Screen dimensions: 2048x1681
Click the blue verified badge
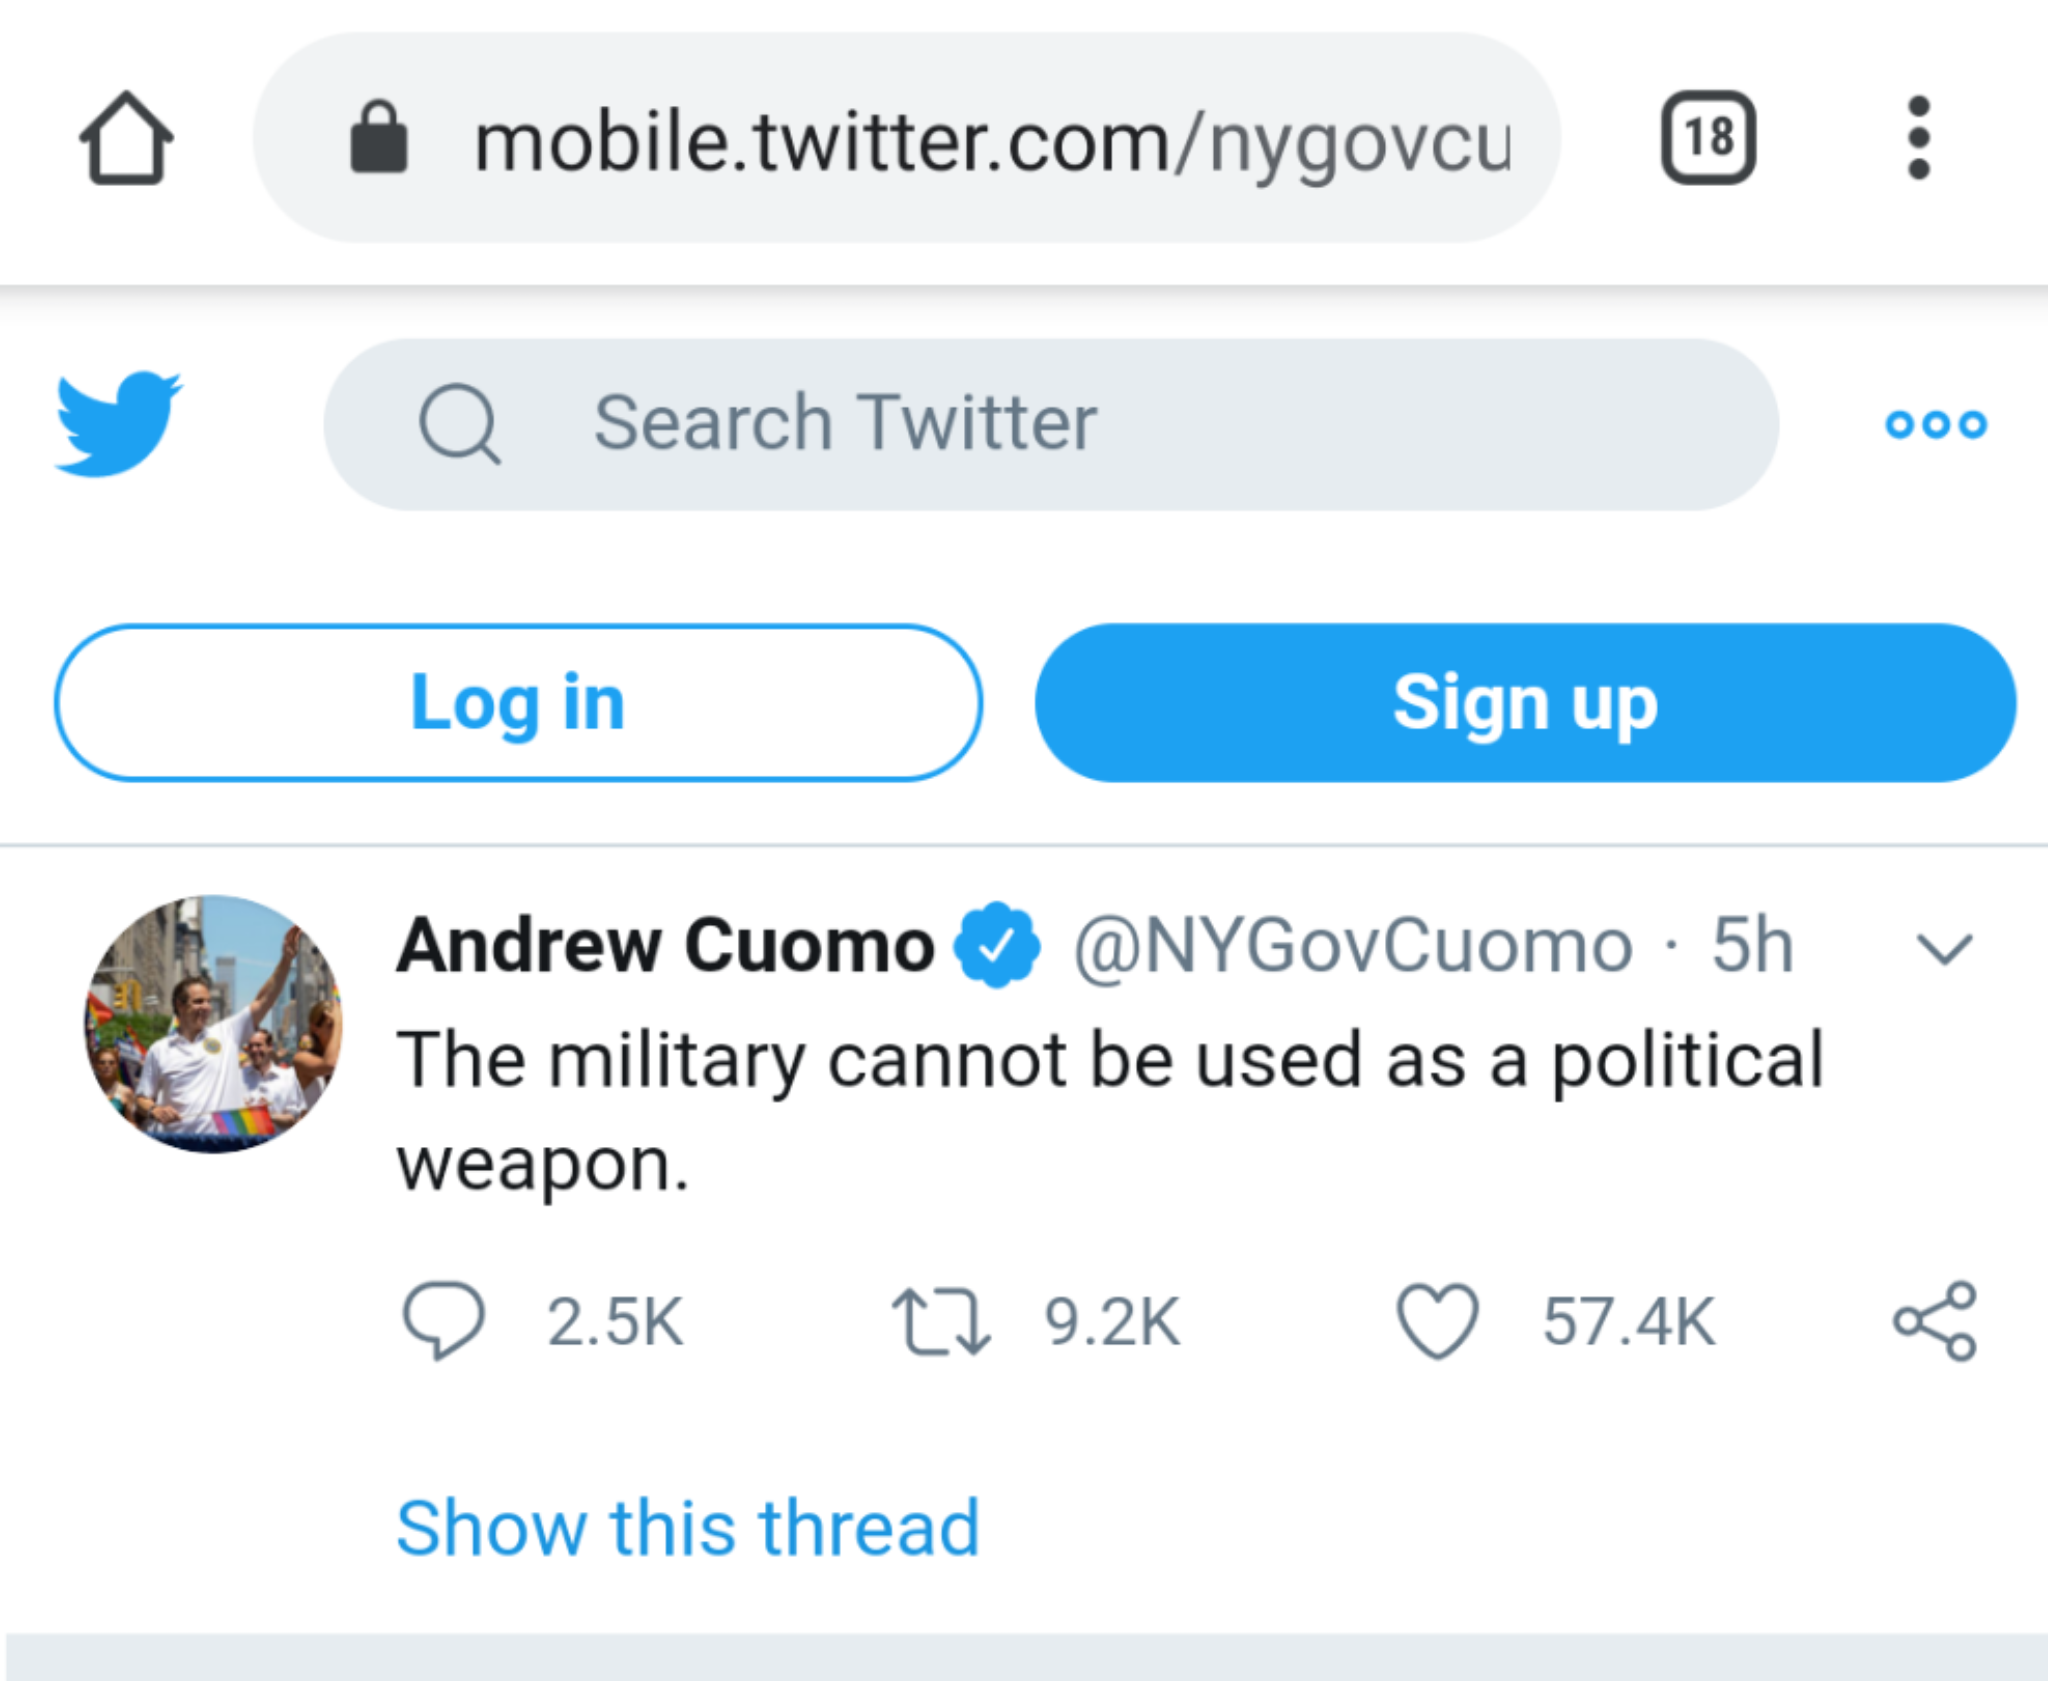tap(996, 945)
